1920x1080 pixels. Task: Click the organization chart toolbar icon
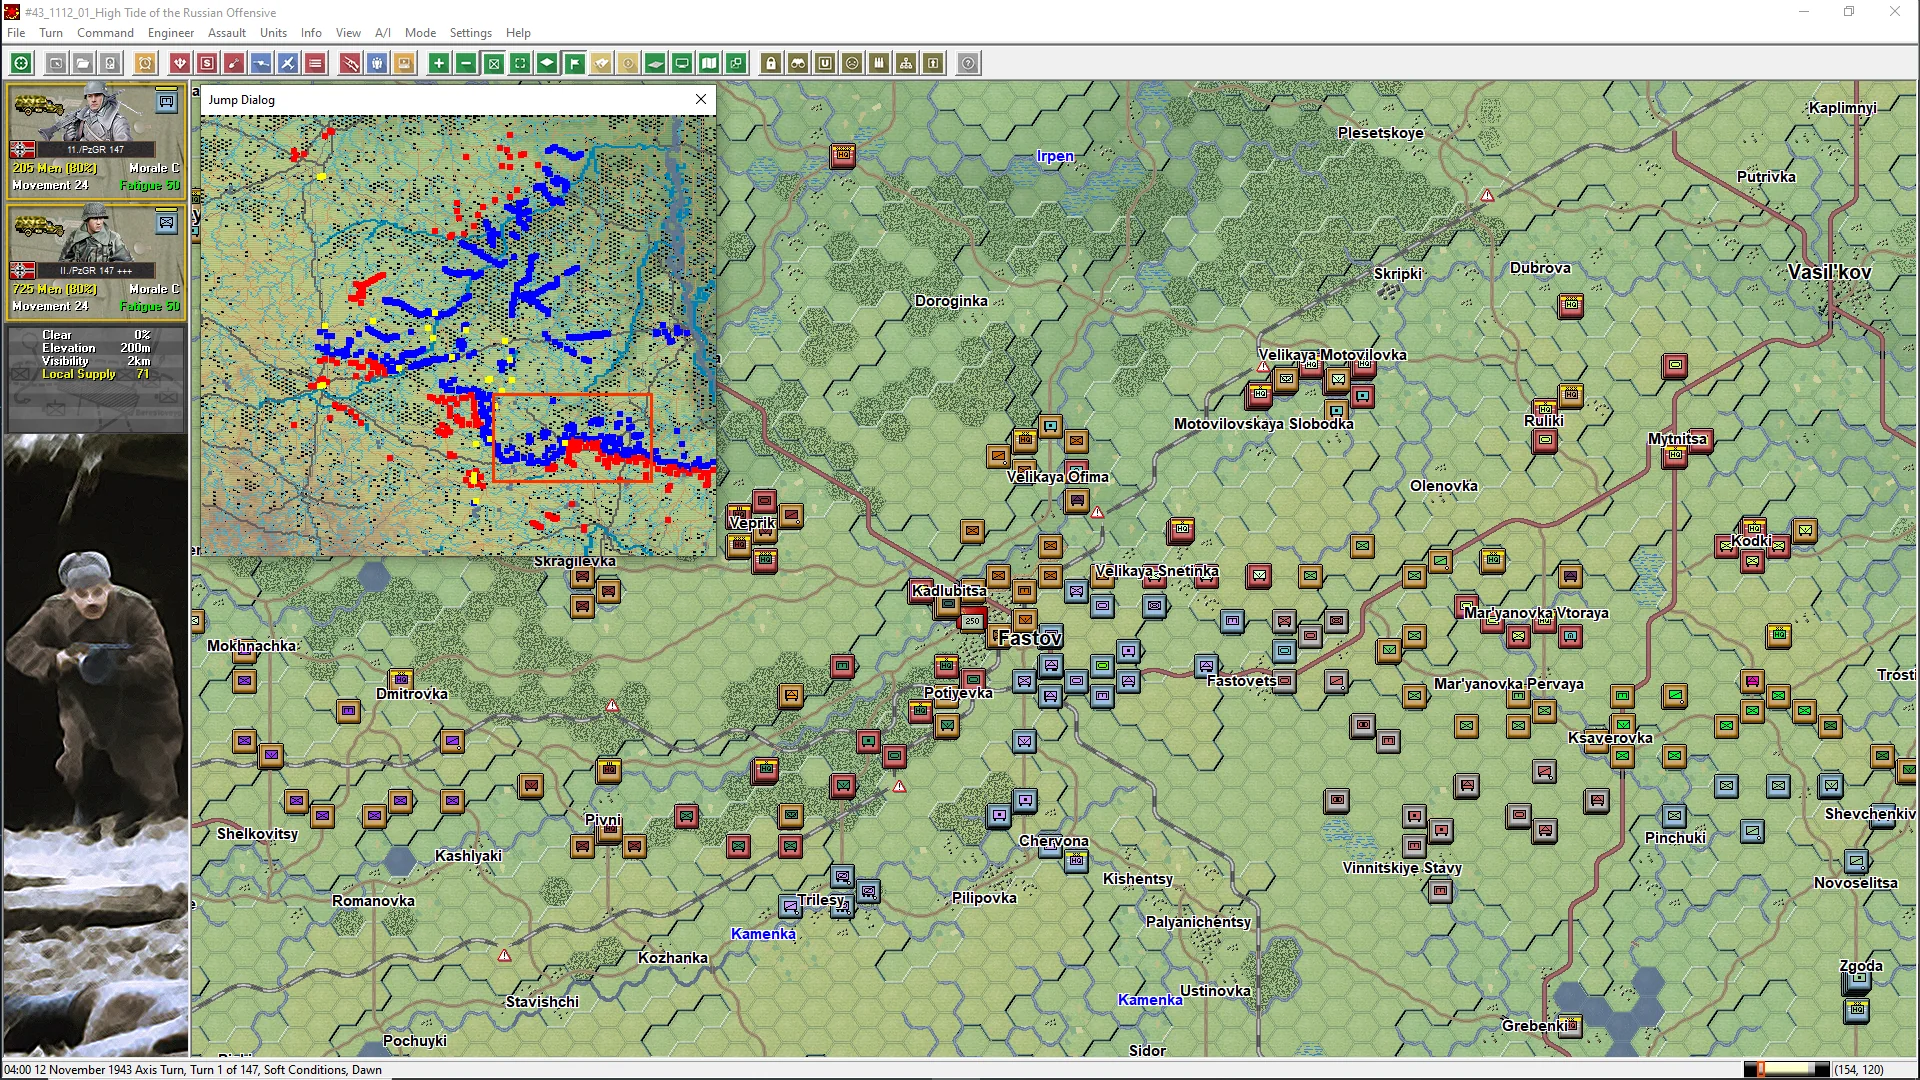pyautogui.click(x=906, y=64)
